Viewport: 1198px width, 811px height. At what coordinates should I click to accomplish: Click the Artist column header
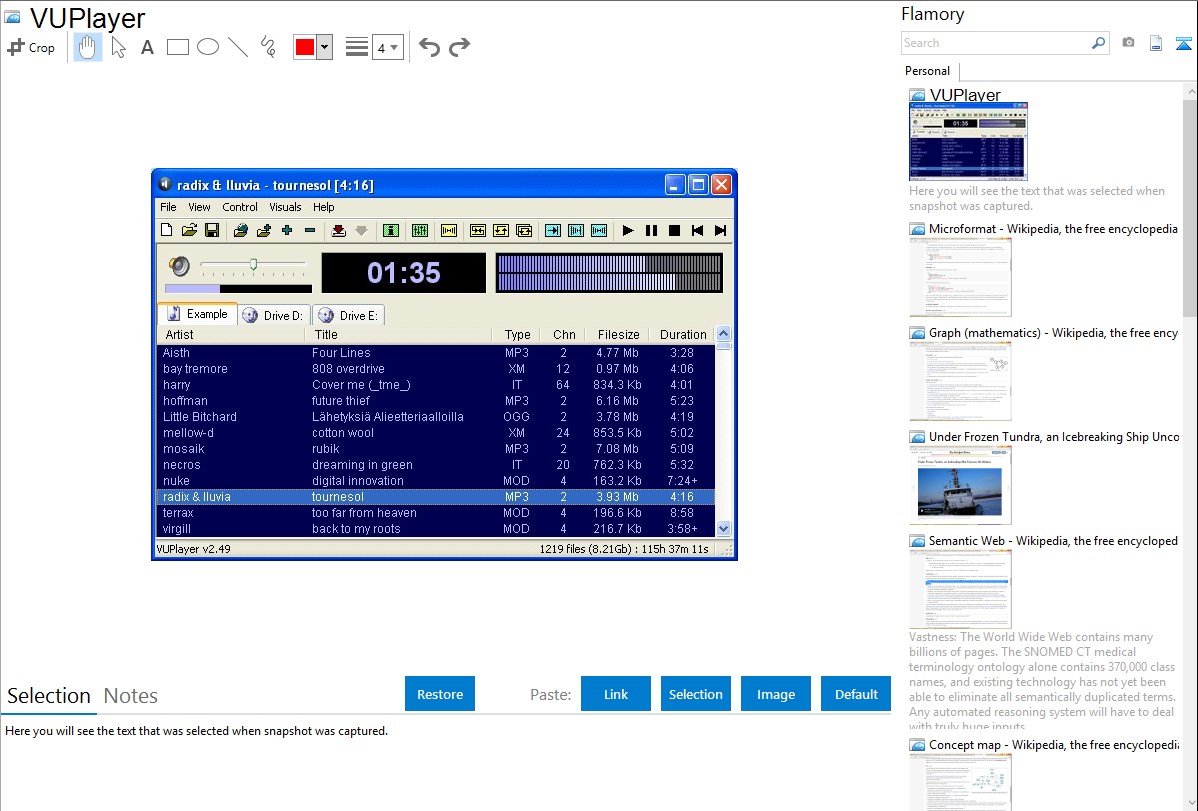232,335
